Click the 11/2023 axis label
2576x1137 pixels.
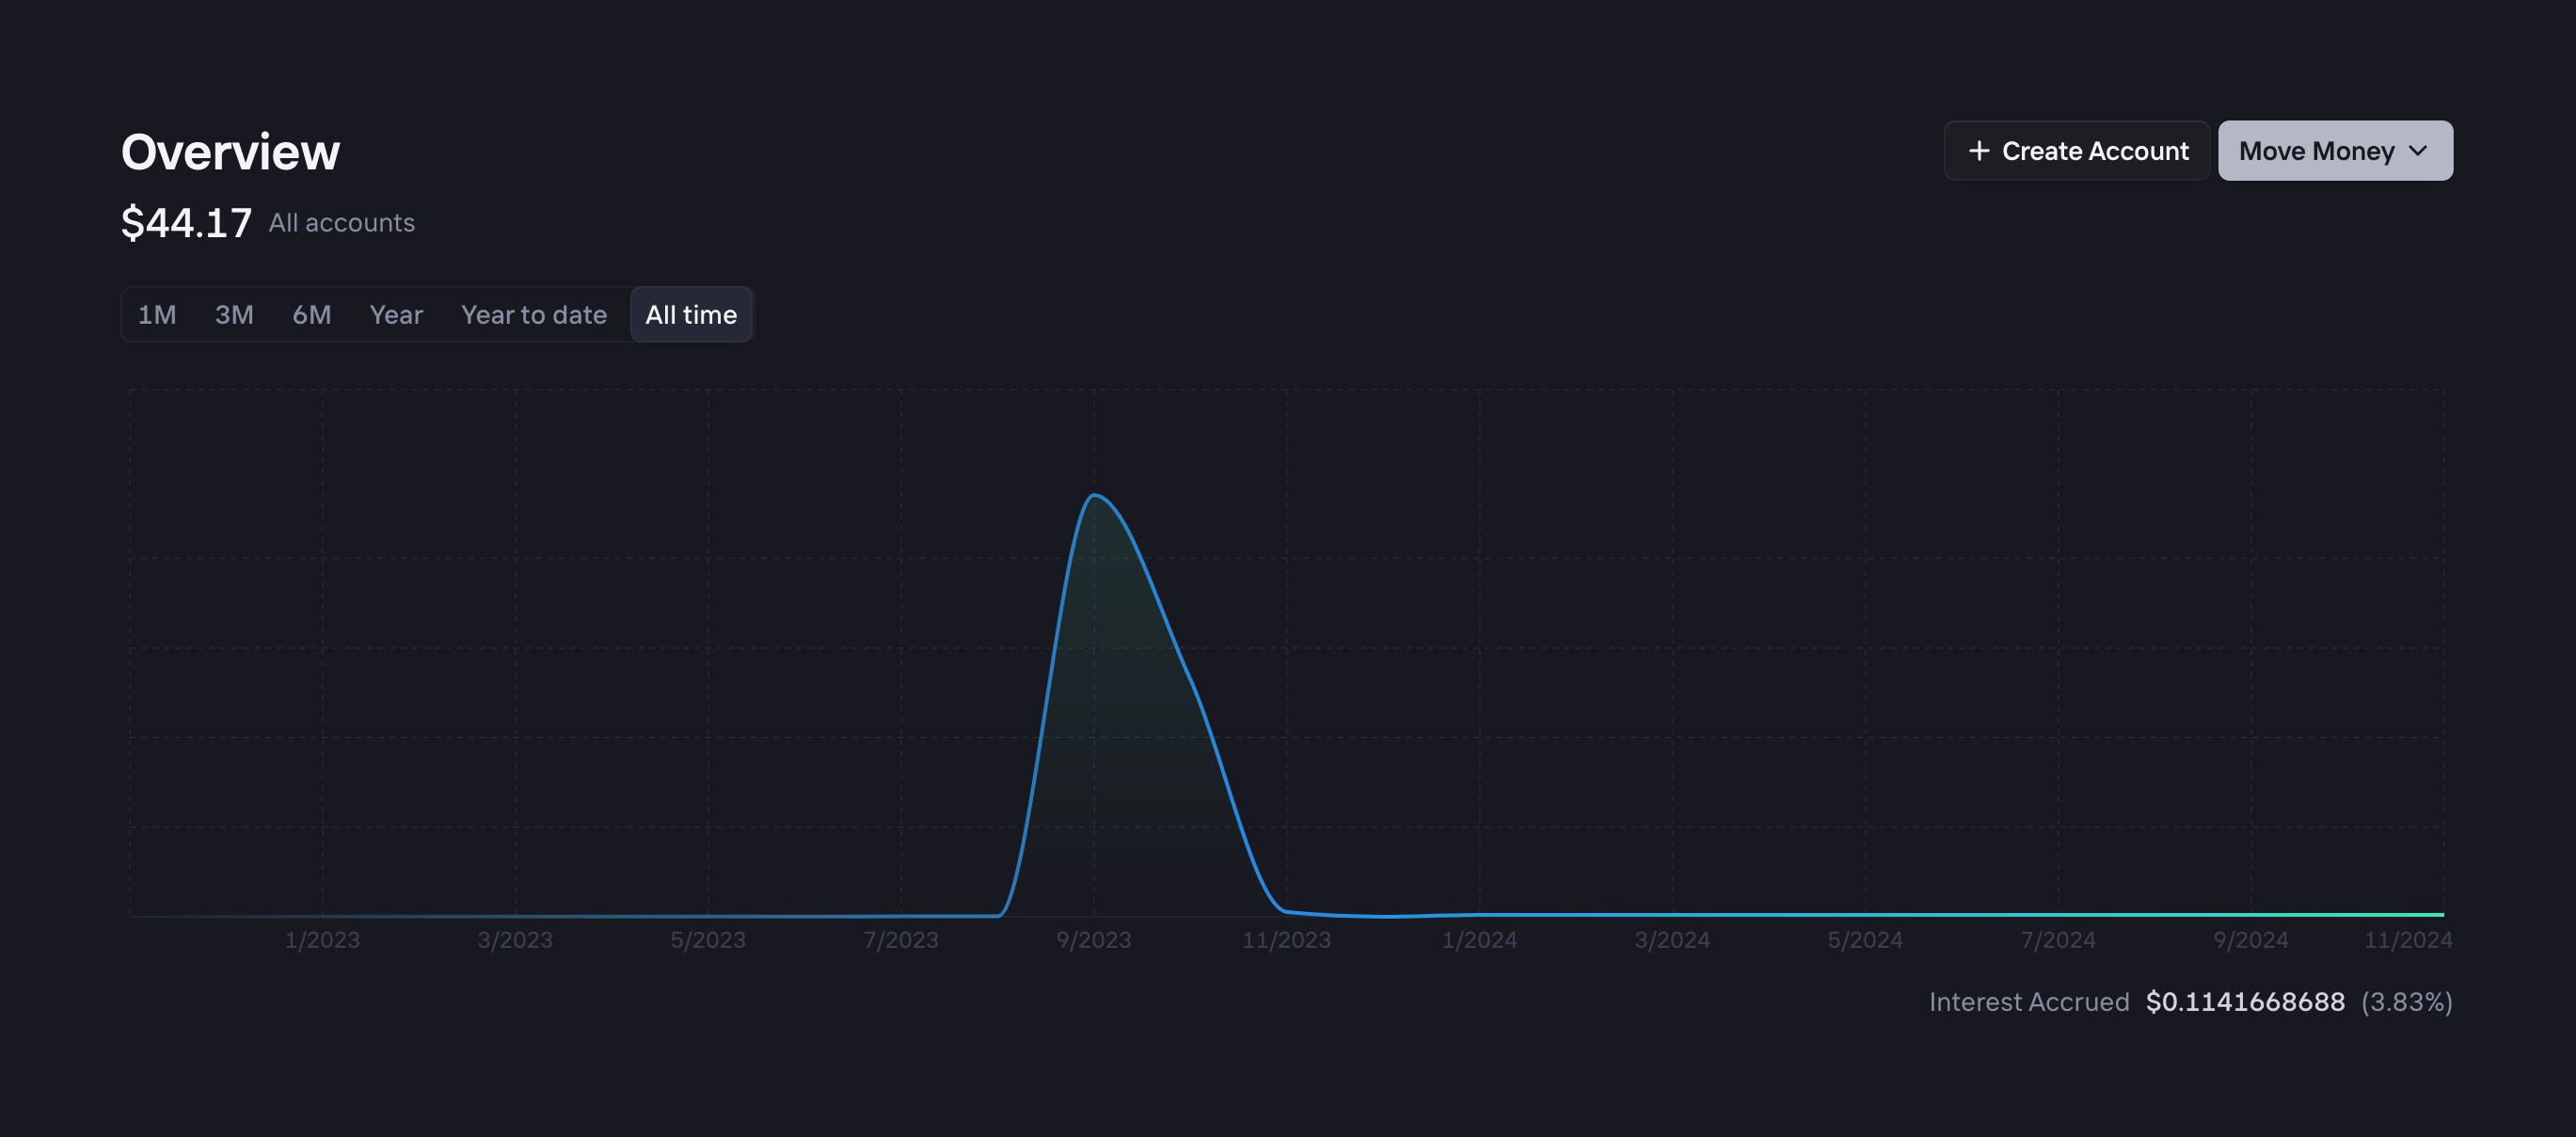point(1286,940)
